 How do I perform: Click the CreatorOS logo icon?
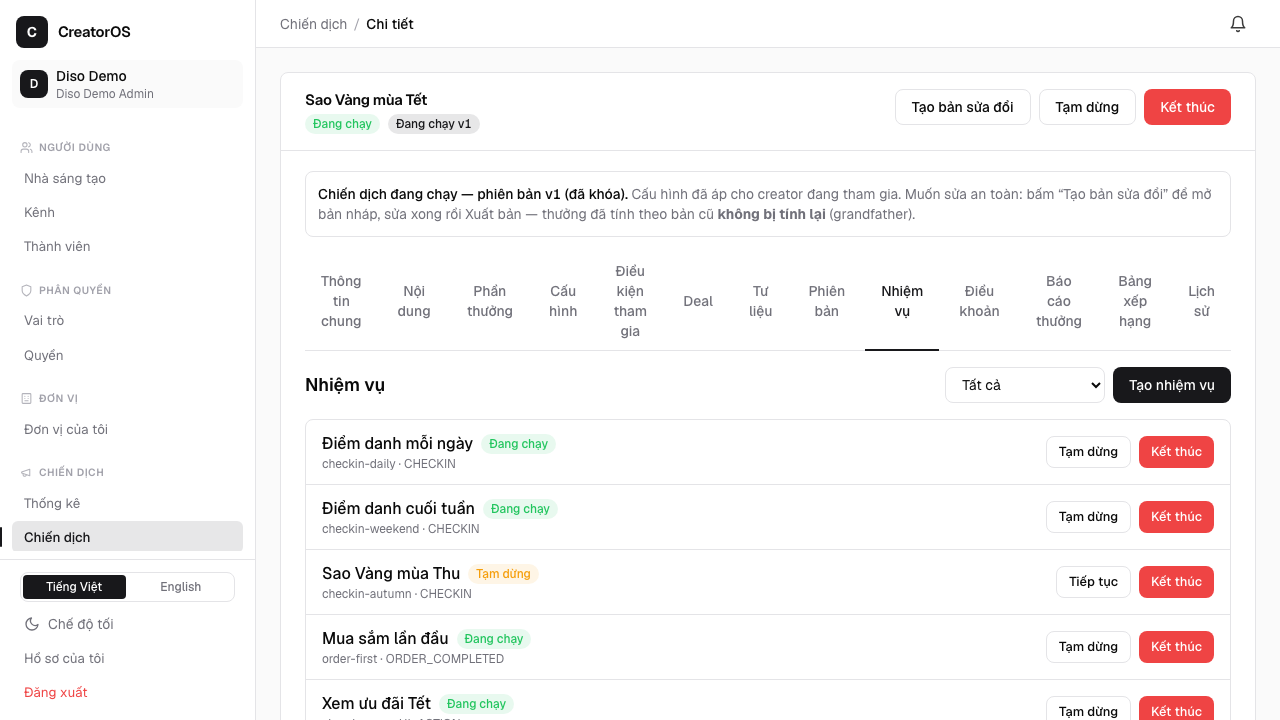pos(32,32)
